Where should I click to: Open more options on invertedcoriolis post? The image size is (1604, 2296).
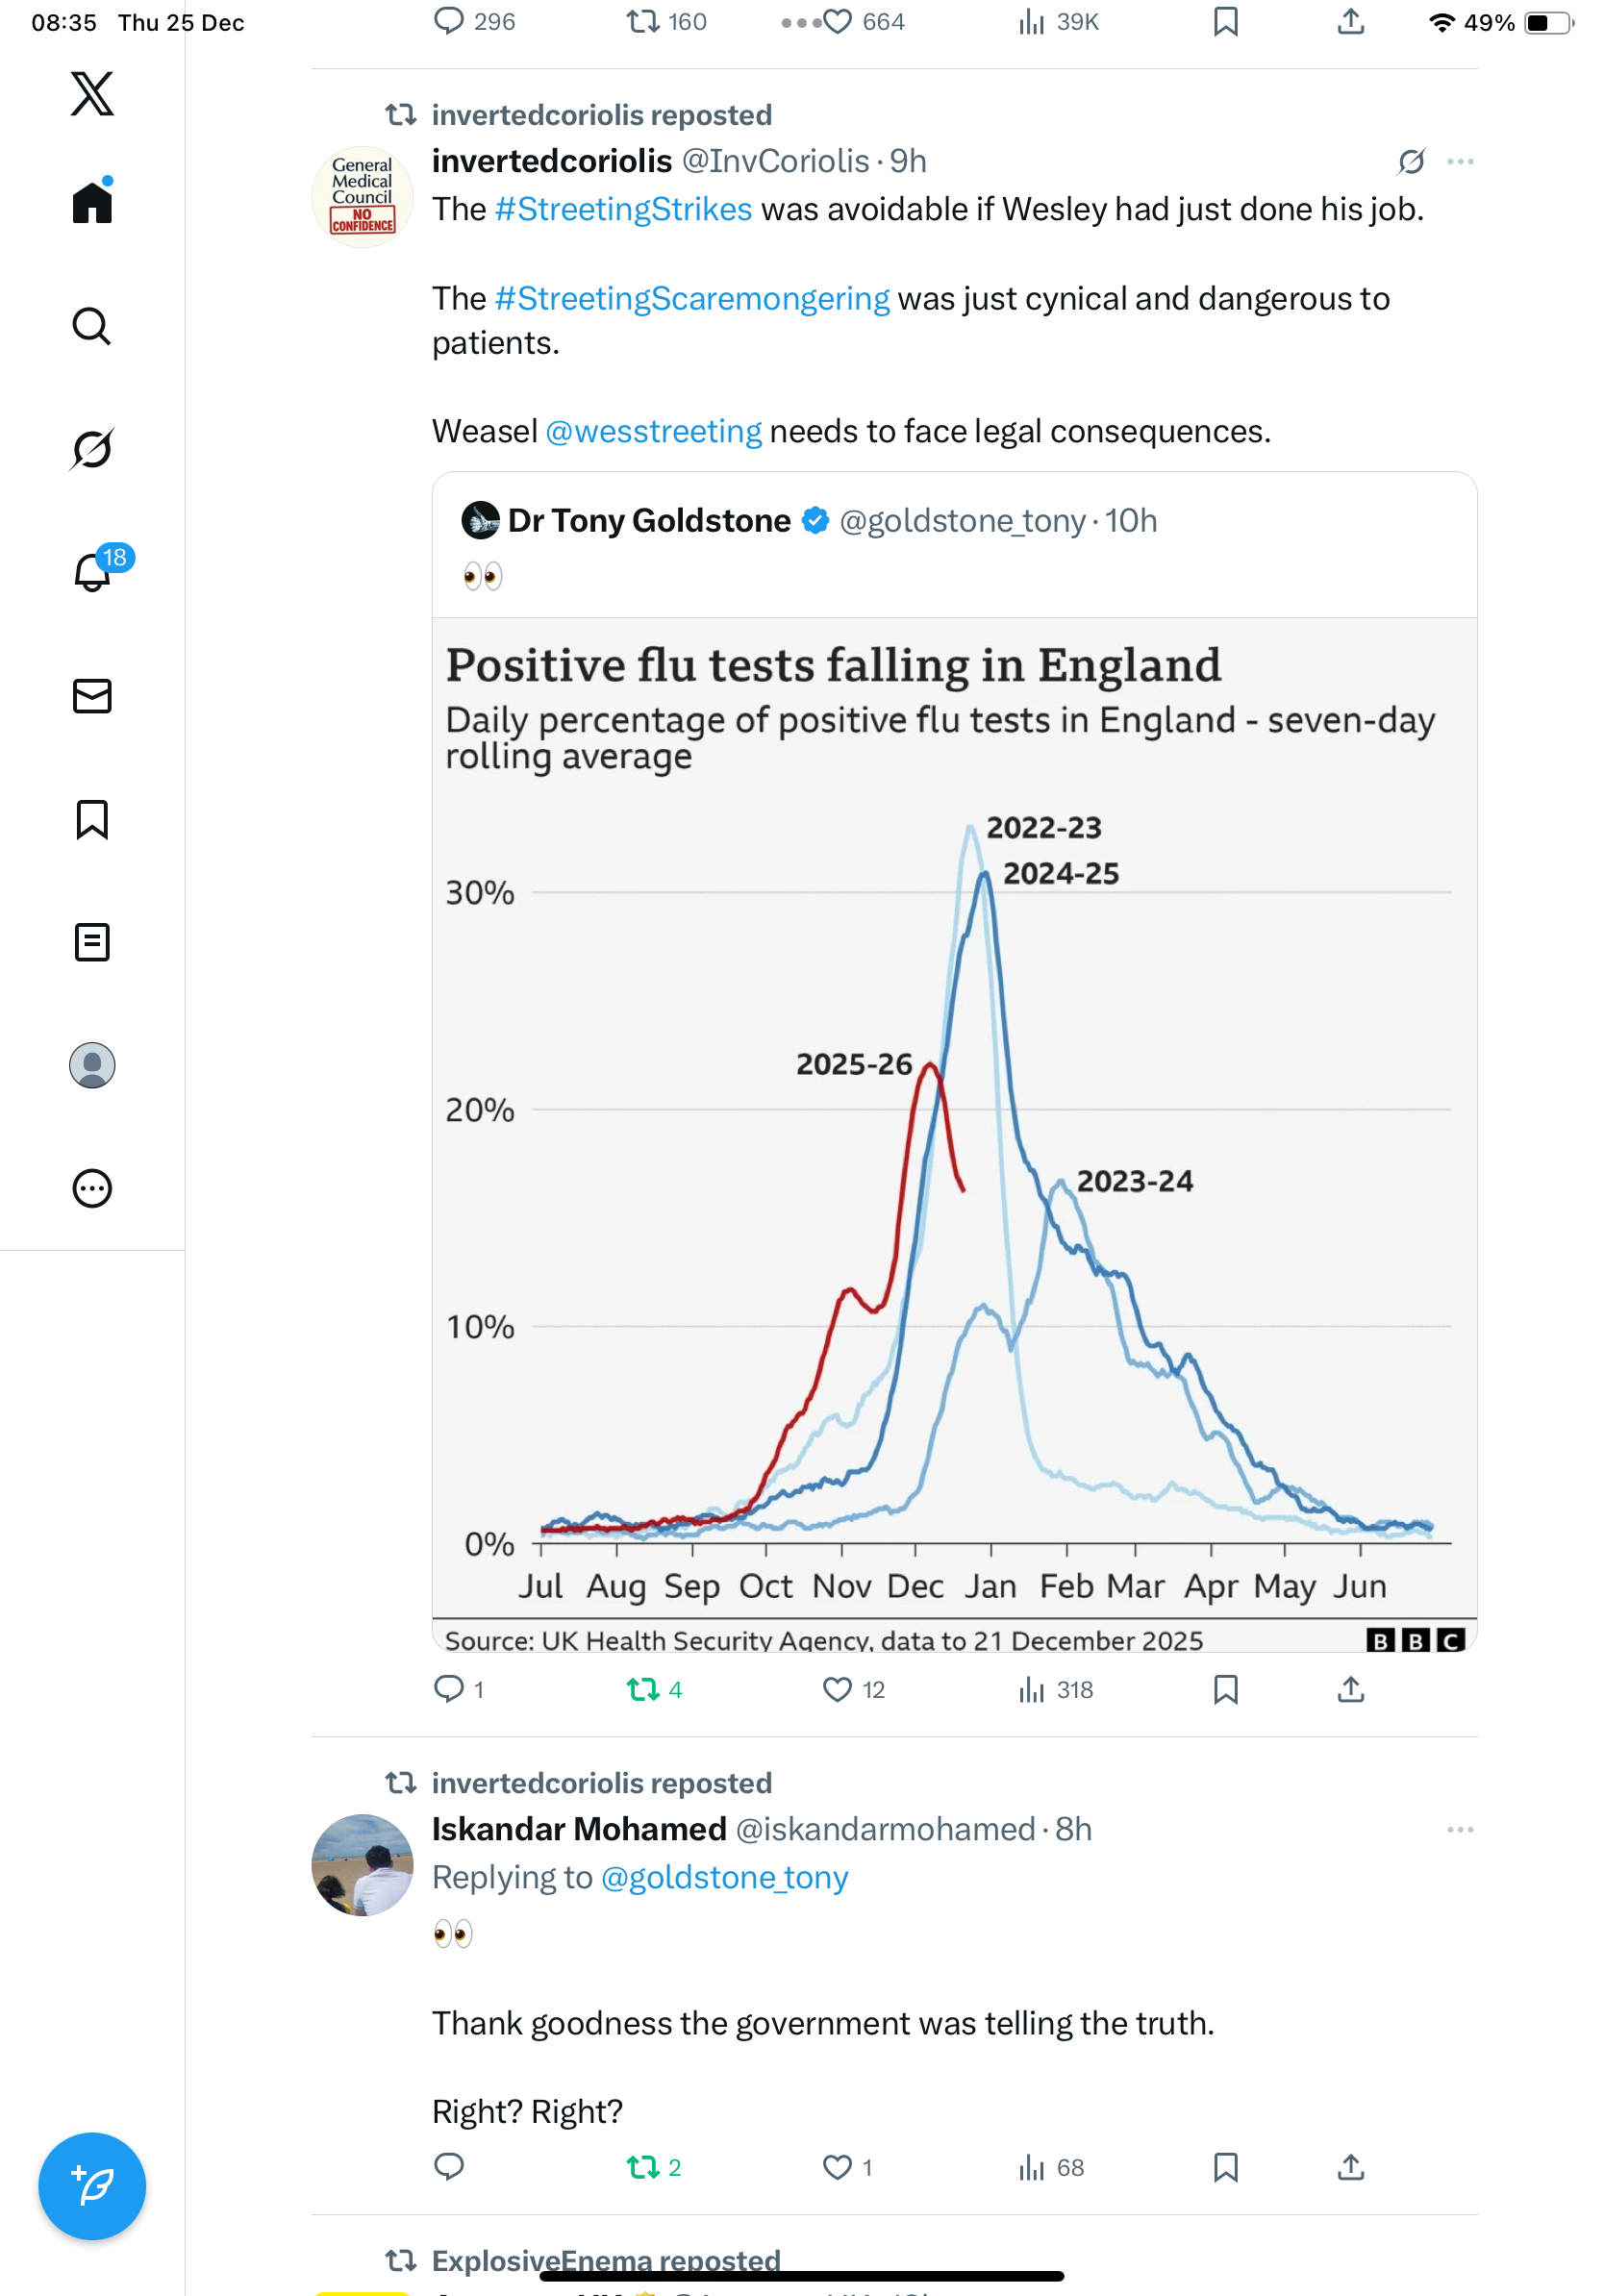pos(1460,162)
